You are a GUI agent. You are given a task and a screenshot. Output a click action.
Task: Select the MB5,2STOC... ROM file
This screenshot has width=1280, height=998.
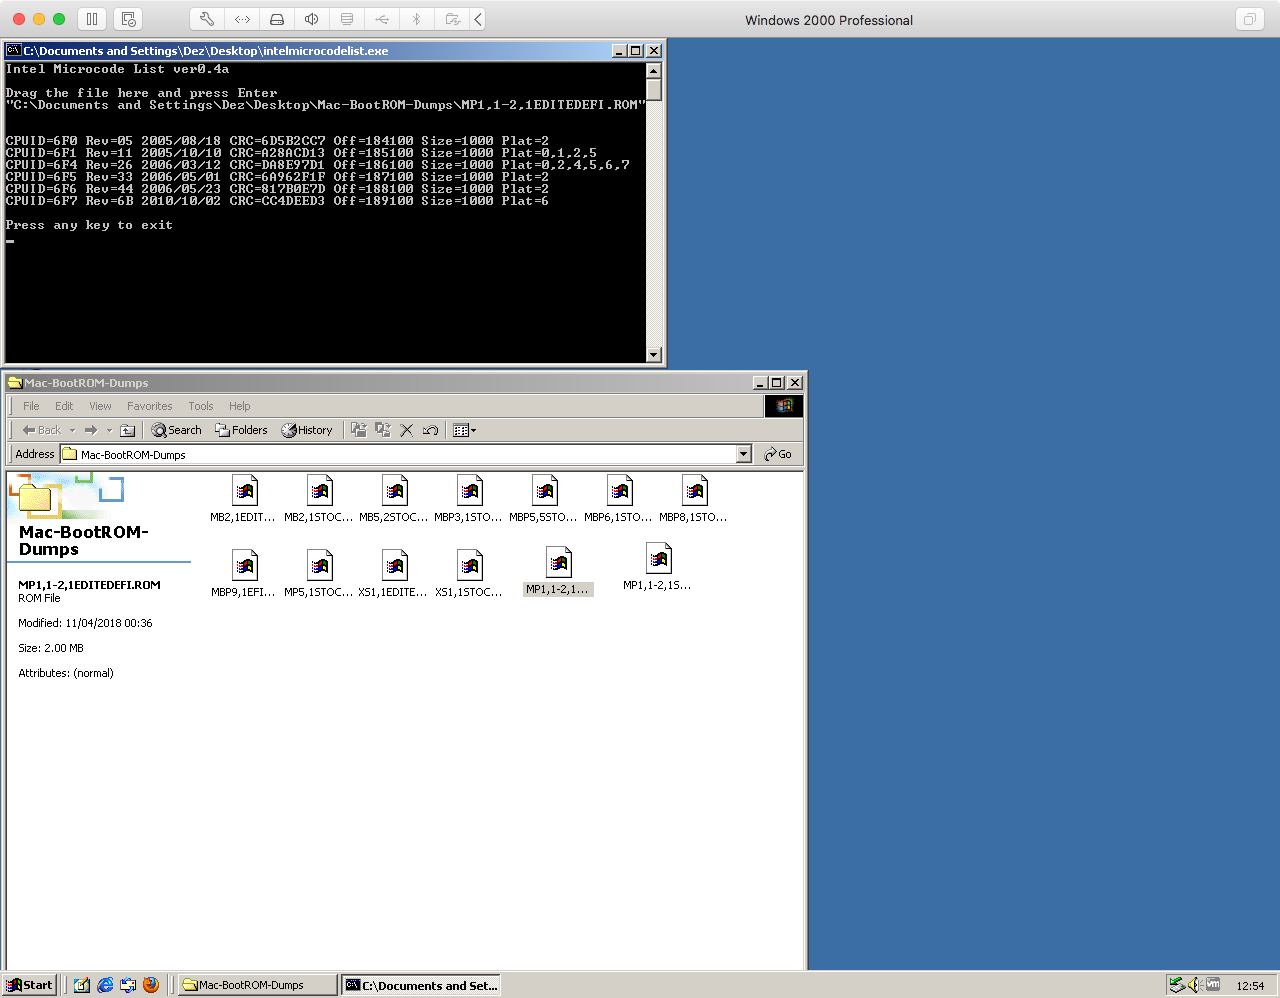(x=394, y=500)
